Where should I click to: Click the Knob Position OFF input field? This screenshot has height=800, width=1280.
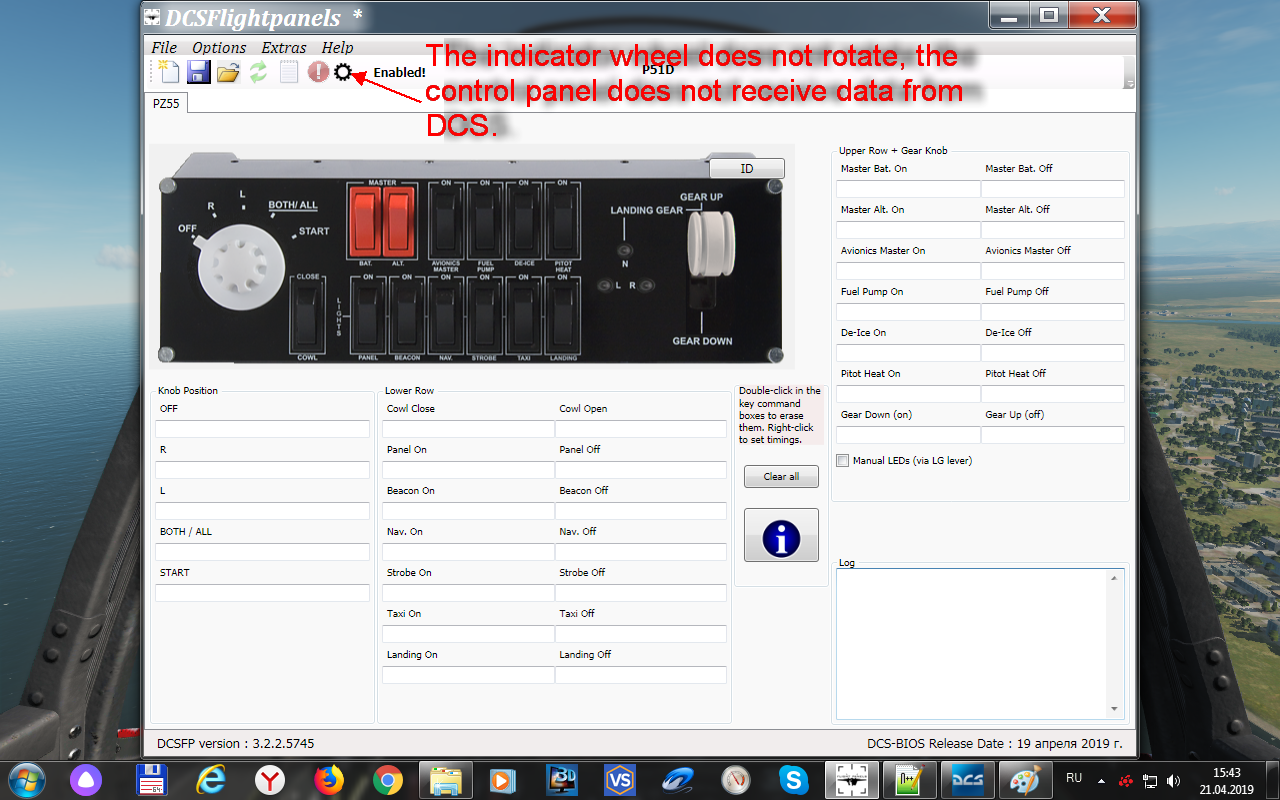click(262, 429)
